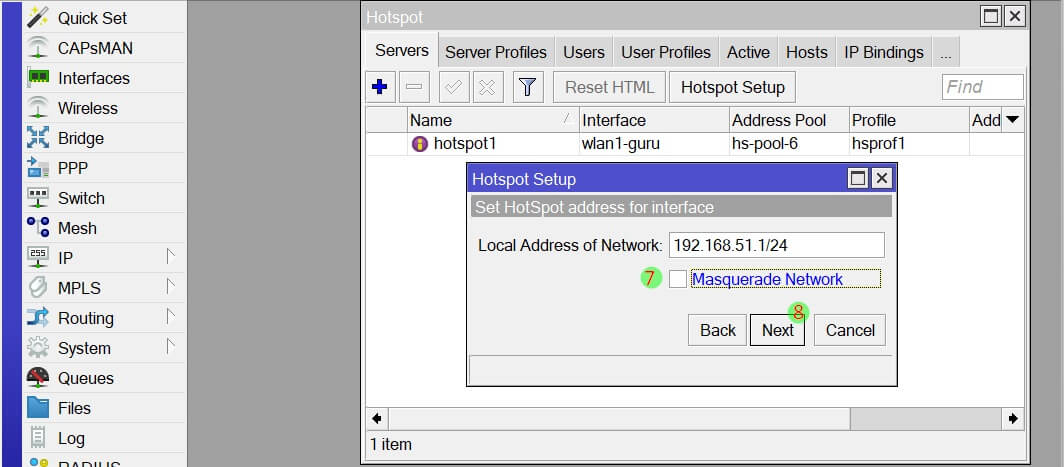Select the Bridge sidebar icon
Viewport: 1064px width, 467px height.
38,138
